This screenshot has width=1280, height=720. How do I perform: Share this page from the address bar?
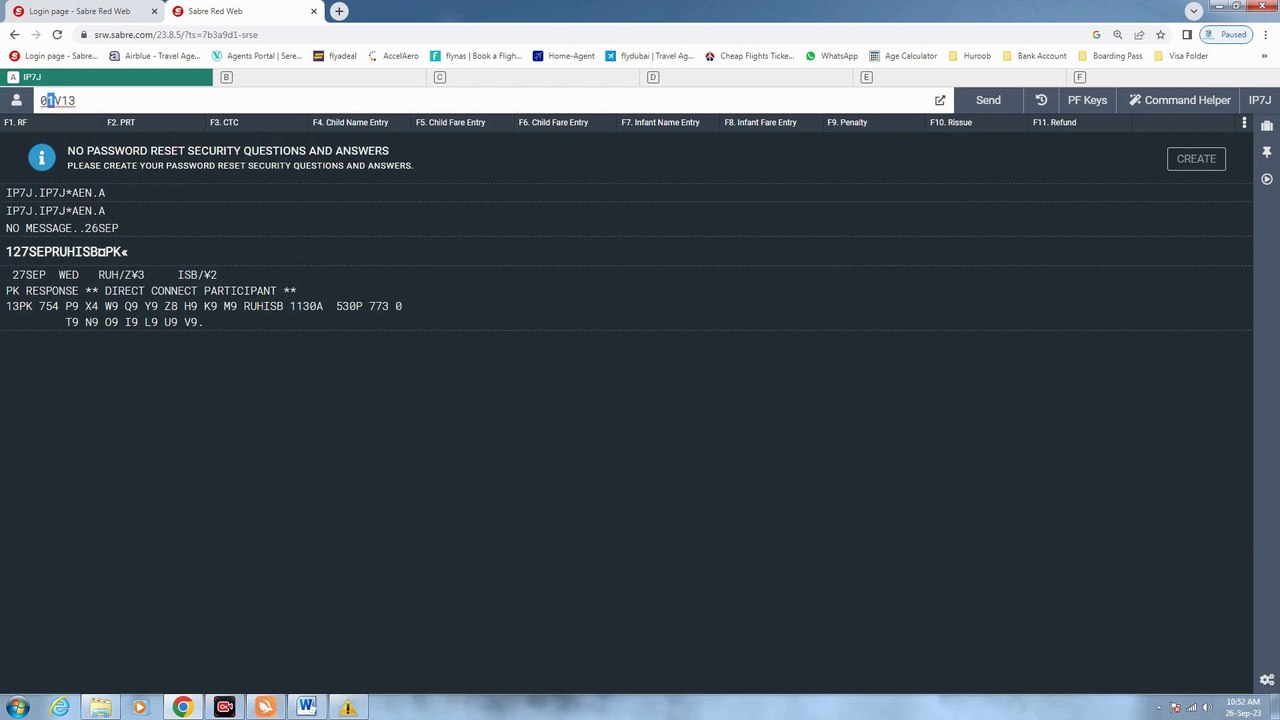tap(1139, 35)
